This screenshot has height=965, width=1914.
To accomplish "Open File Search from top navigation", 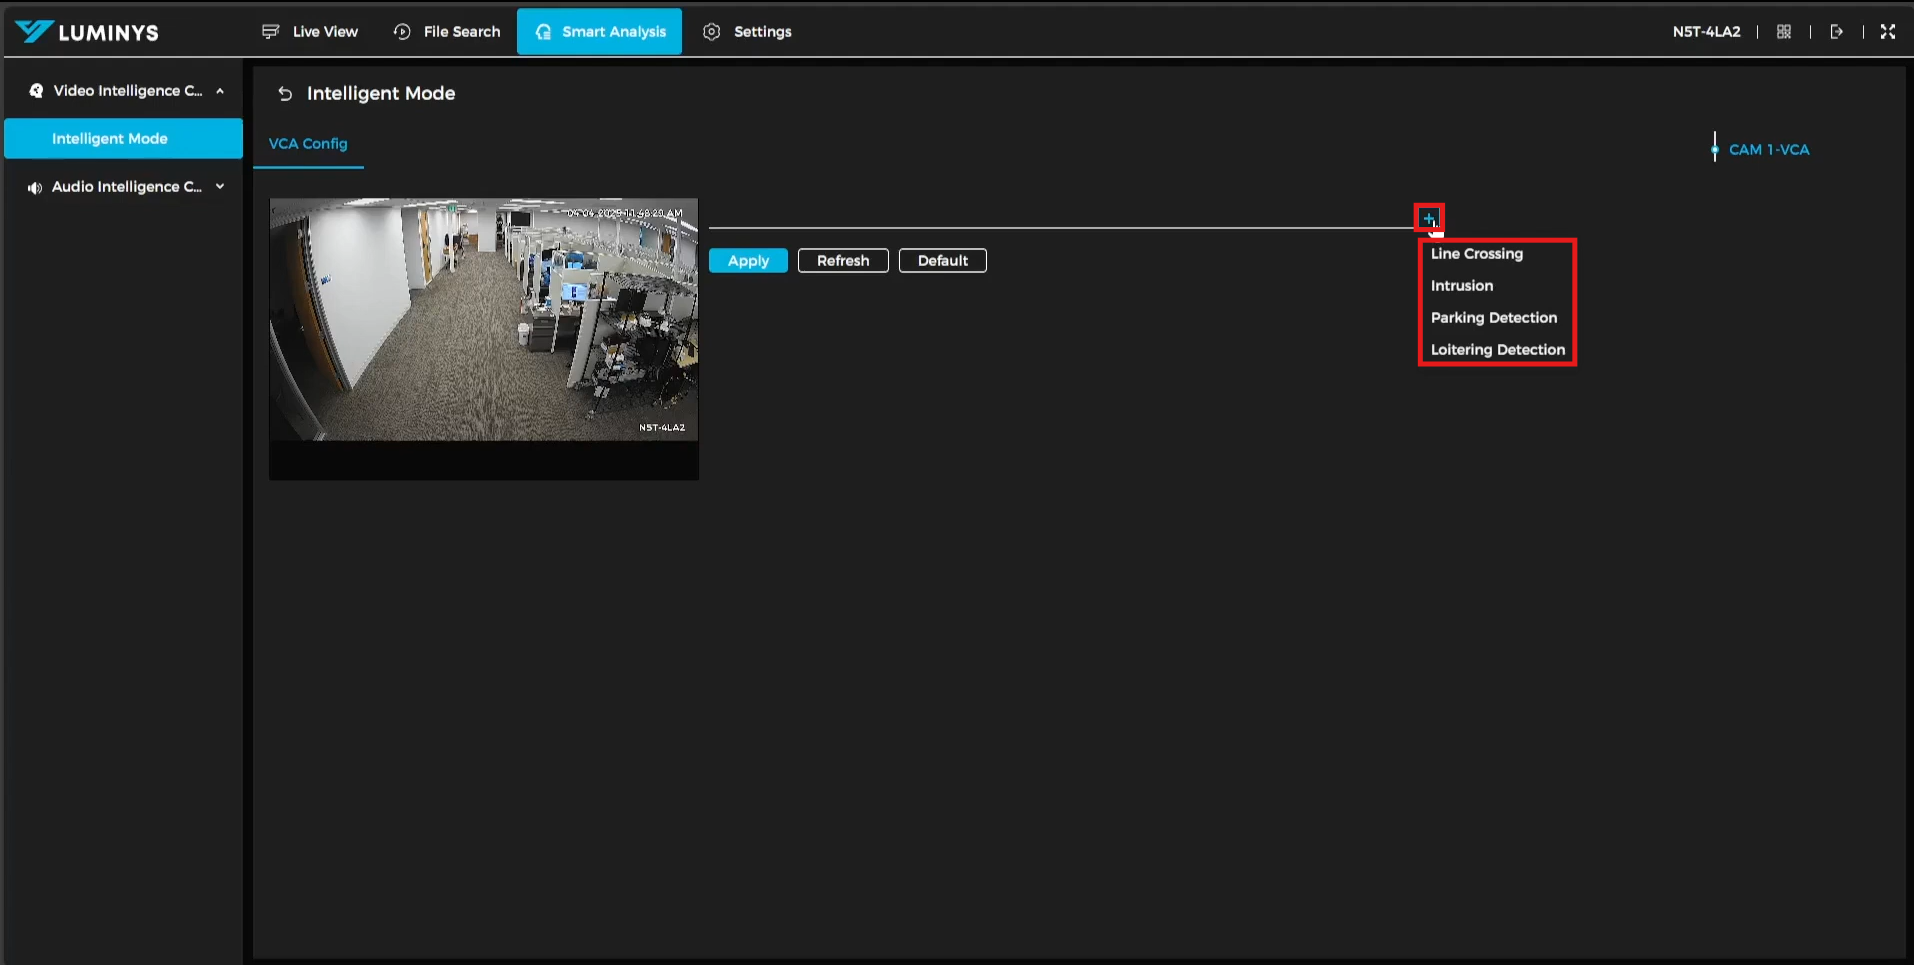I will (x=447, y=32).
